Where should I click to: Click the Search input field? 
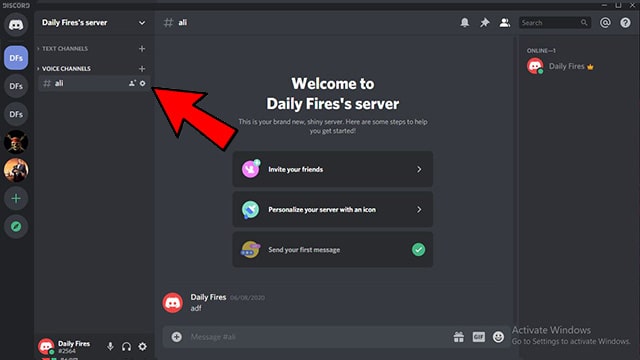click(x=555, y=22)
